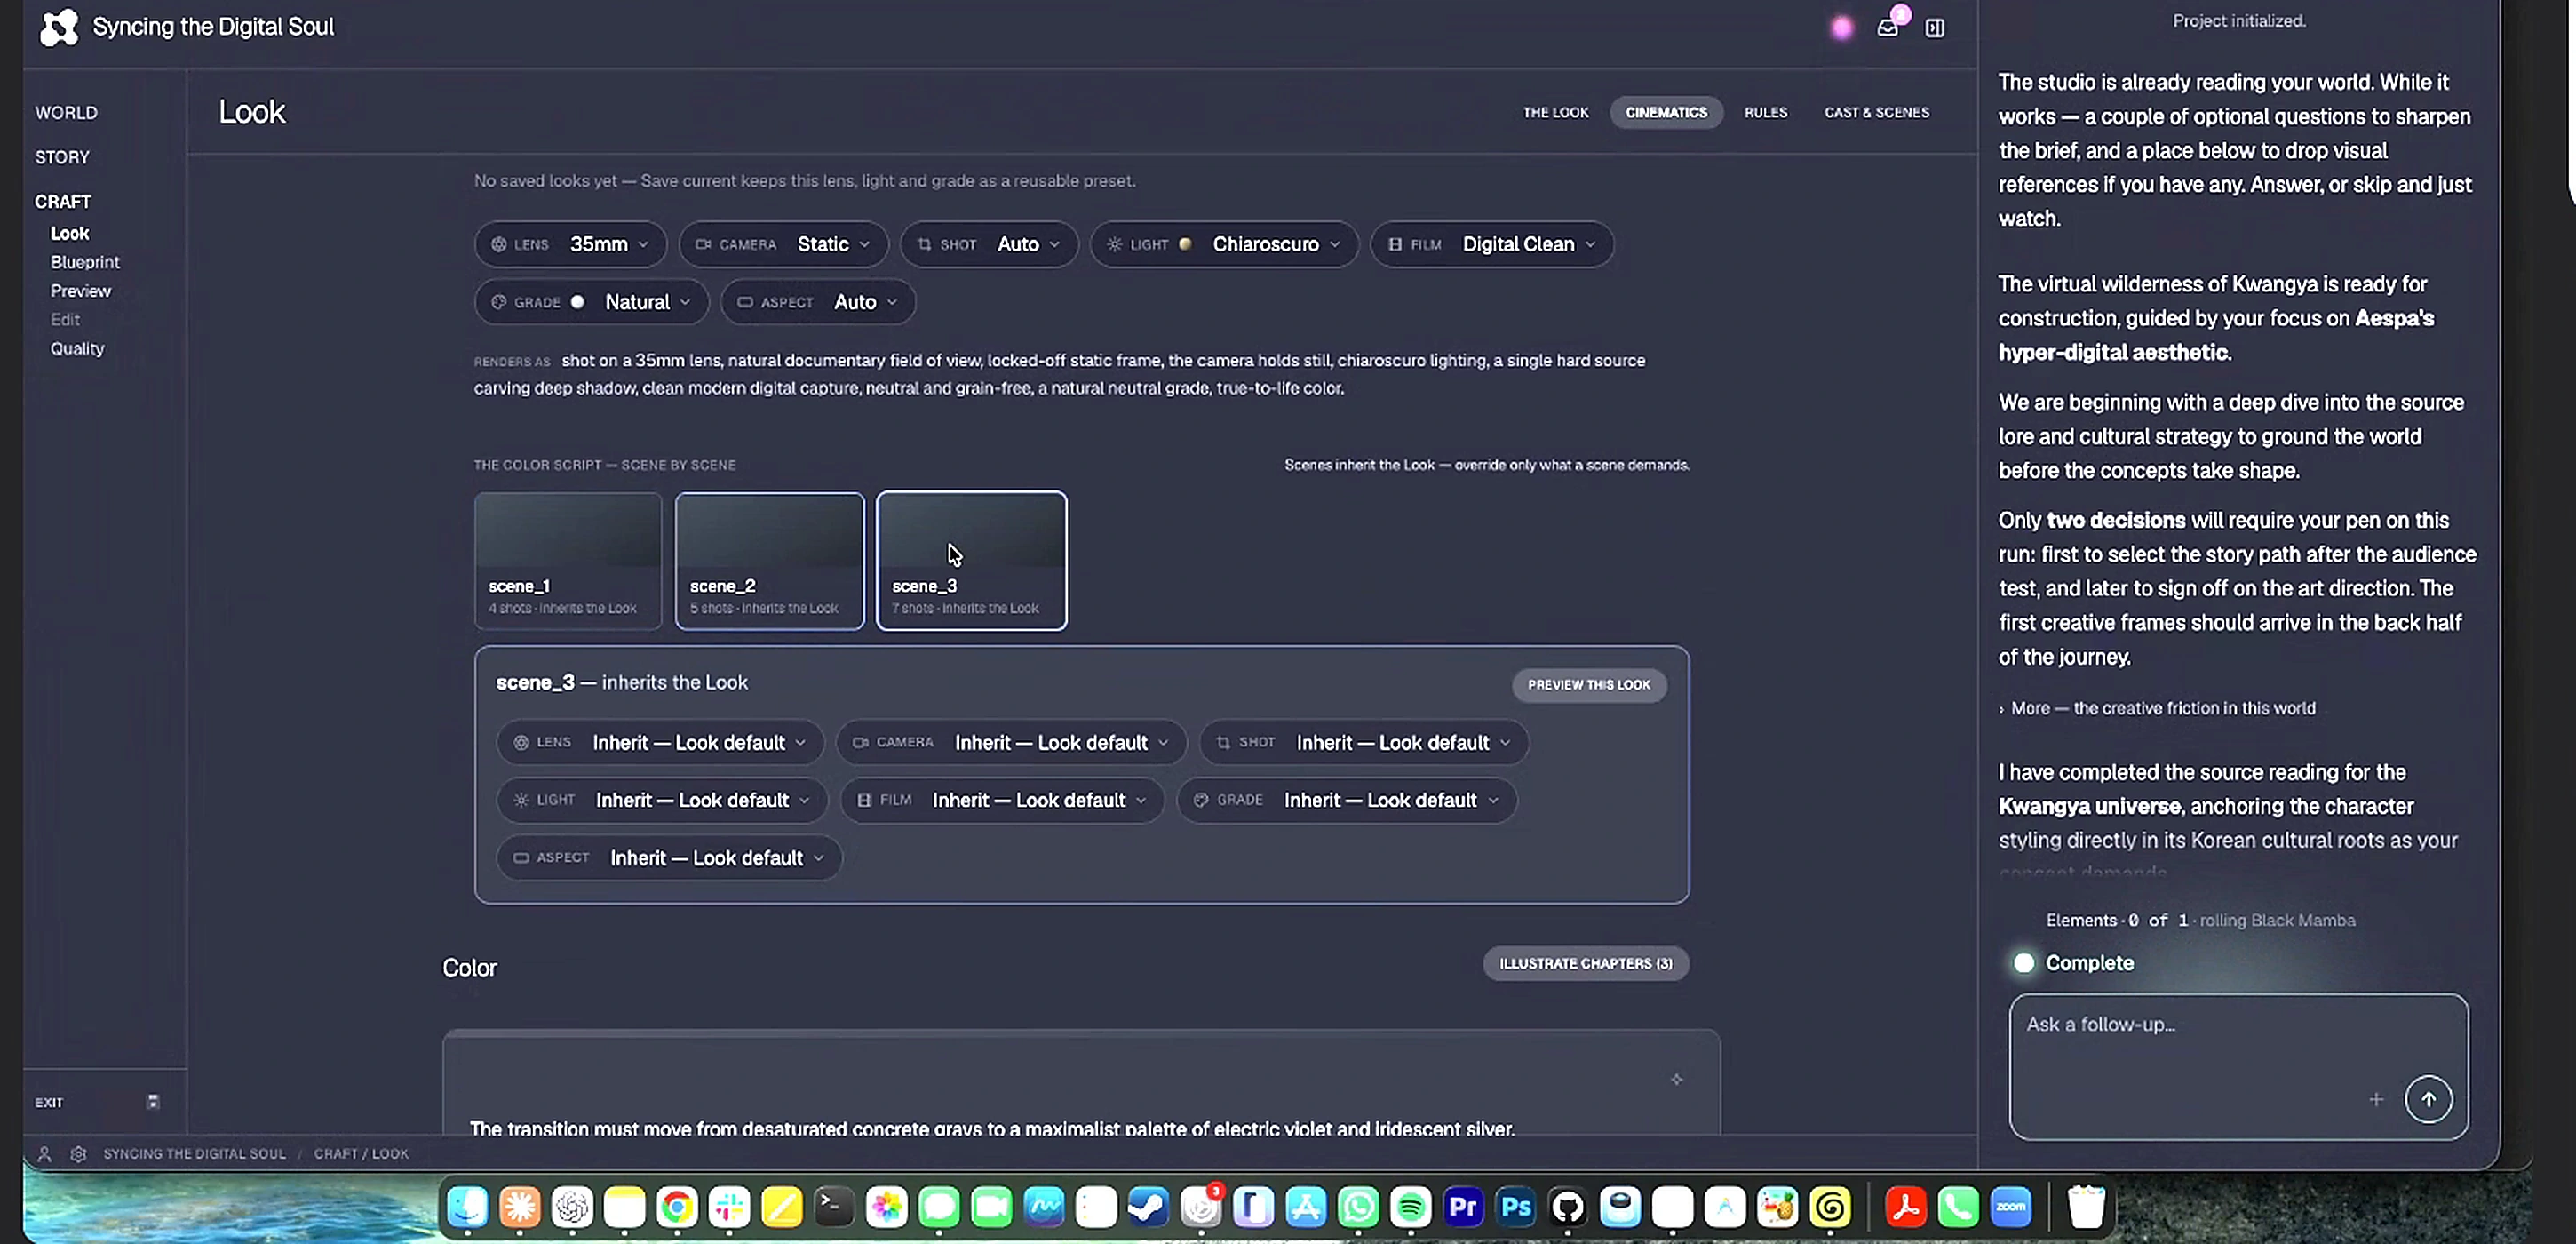Image resolution: width=2576 pixels, height=1244 pixels.
Task: Click the Preview This Look button
Action: pyautogui.click(x=1588, y=684)
